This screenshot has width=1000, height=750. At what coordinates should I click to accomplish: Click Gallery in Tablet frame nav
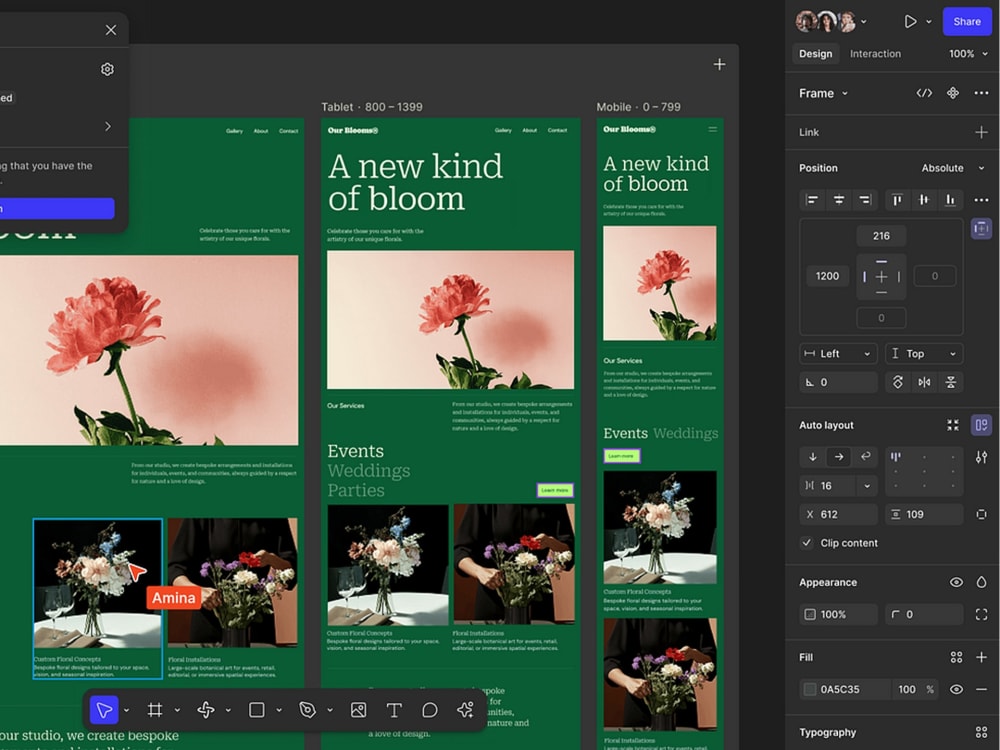click(x=503, y=130)
